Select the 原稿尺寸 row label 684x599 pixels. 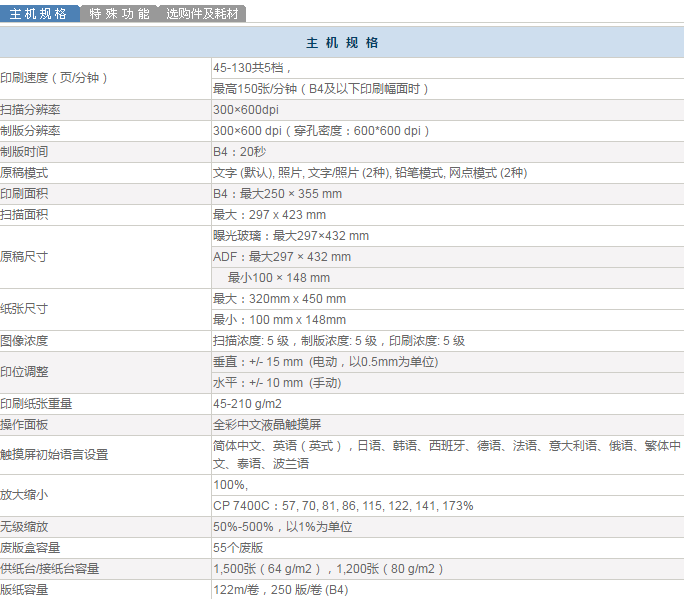click(24, 257)
